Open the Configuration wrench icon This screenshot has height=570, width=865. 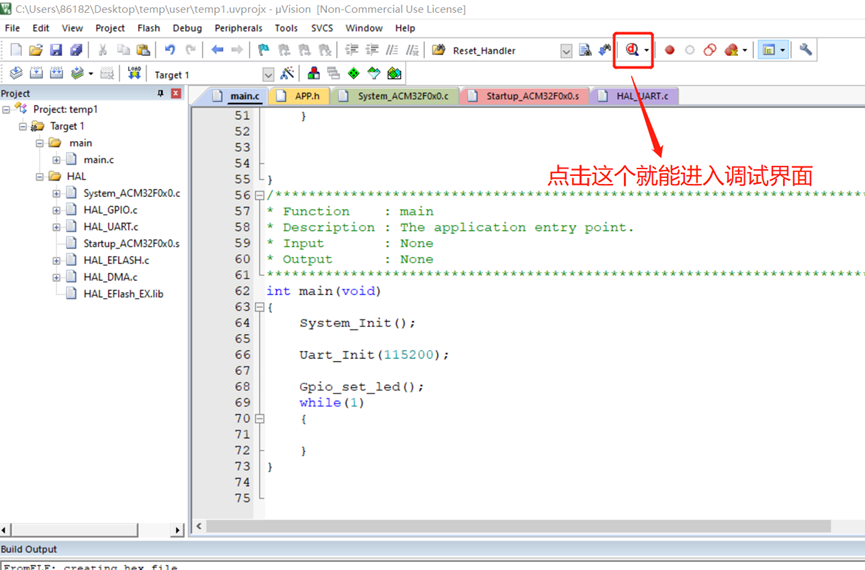point(805,50)
